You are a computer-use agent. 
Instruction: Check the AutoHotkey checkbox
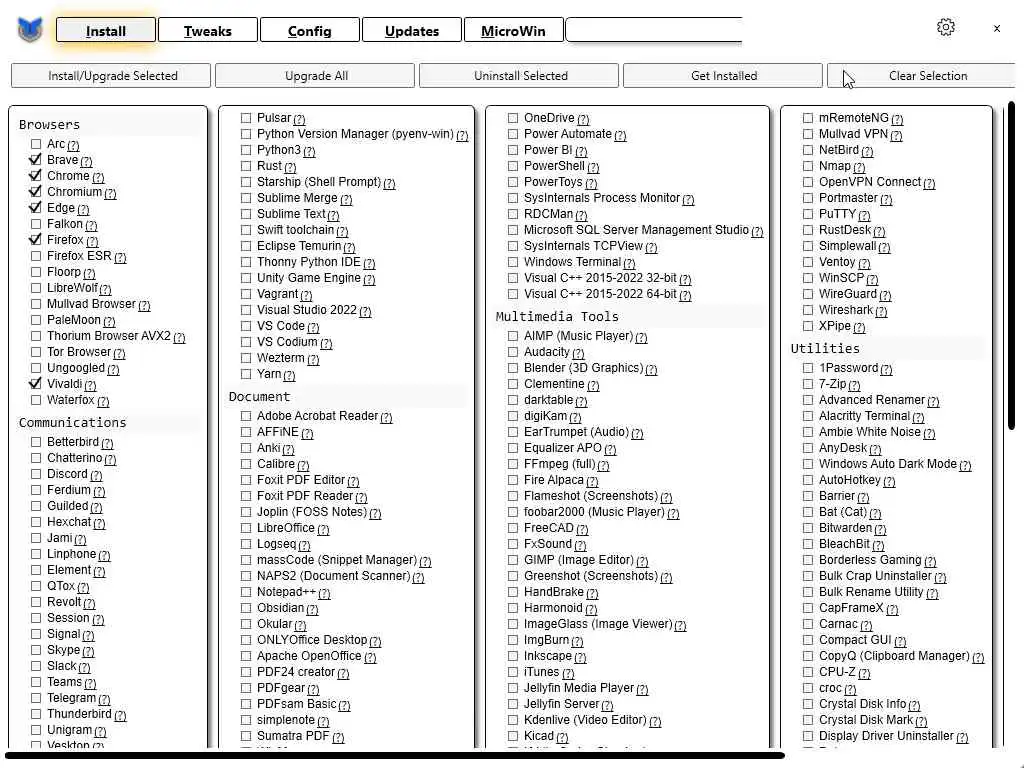point(808,480)
